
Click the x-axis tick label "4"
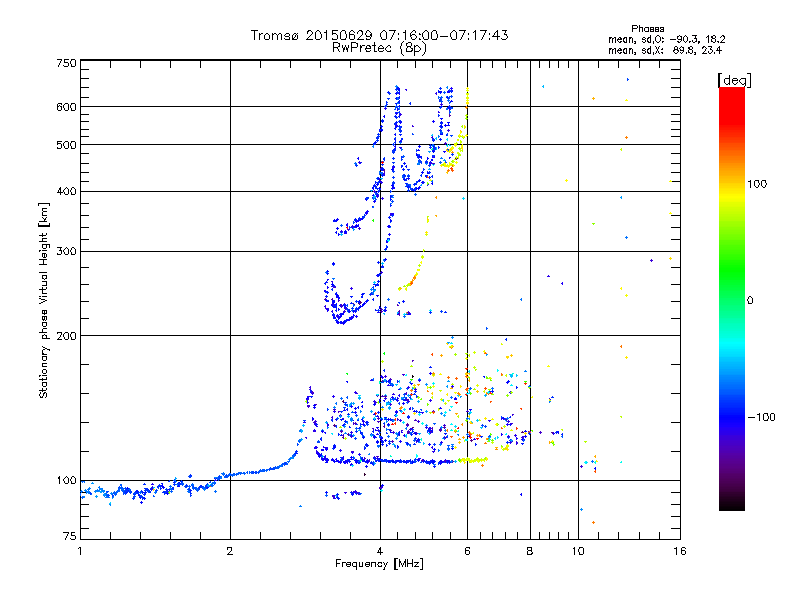click(x=380, y=551)
